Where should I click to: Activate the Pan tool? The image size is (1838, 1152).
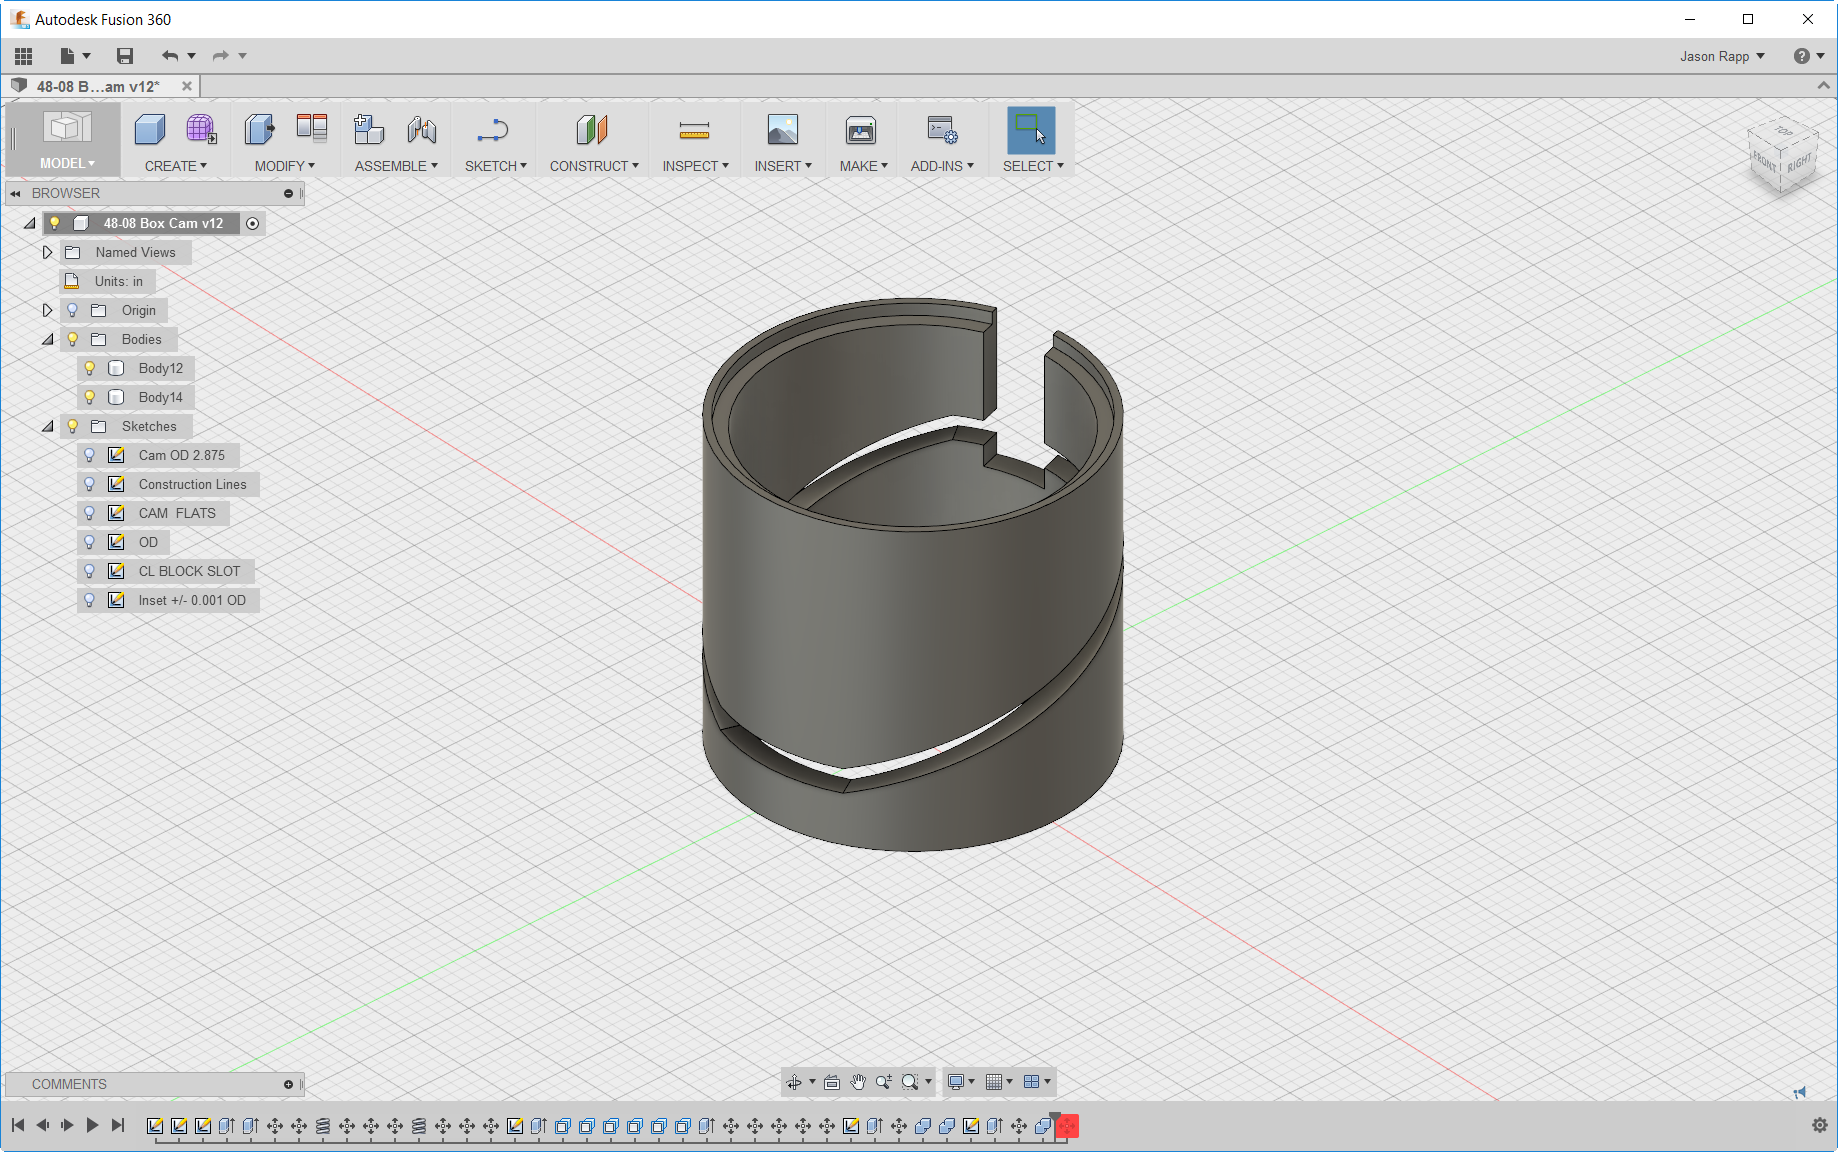(x=857, y=1082)
